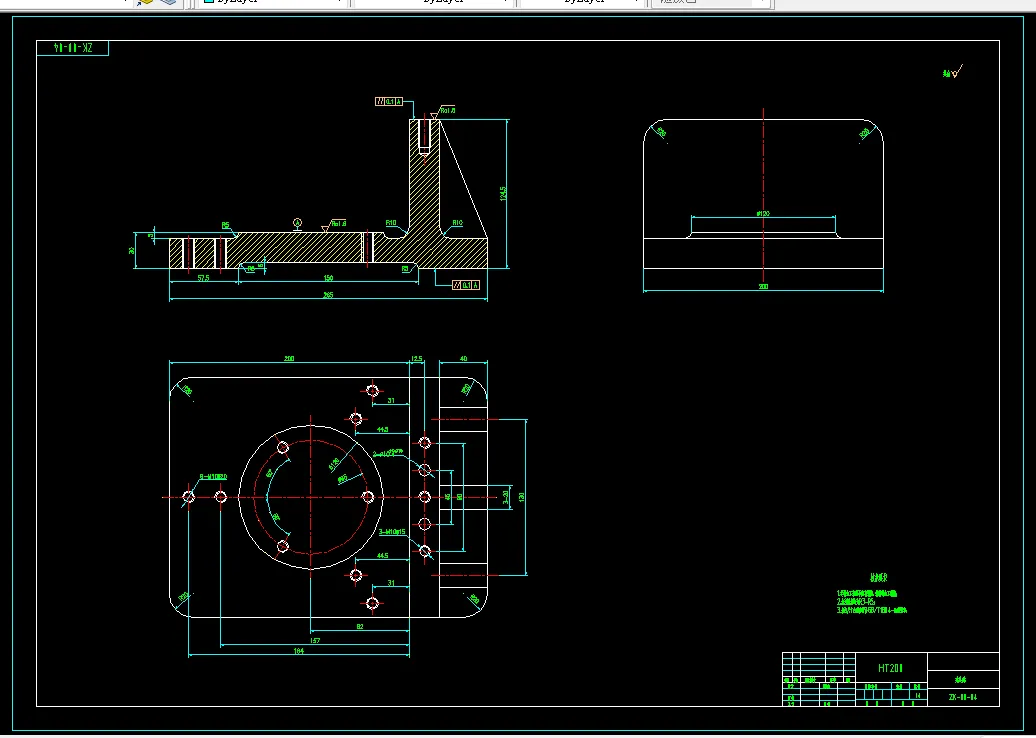Screen dimensions: 1036x738
Task: Select the mirrored drawing number box in sheet corner
Action: point(73,48)
